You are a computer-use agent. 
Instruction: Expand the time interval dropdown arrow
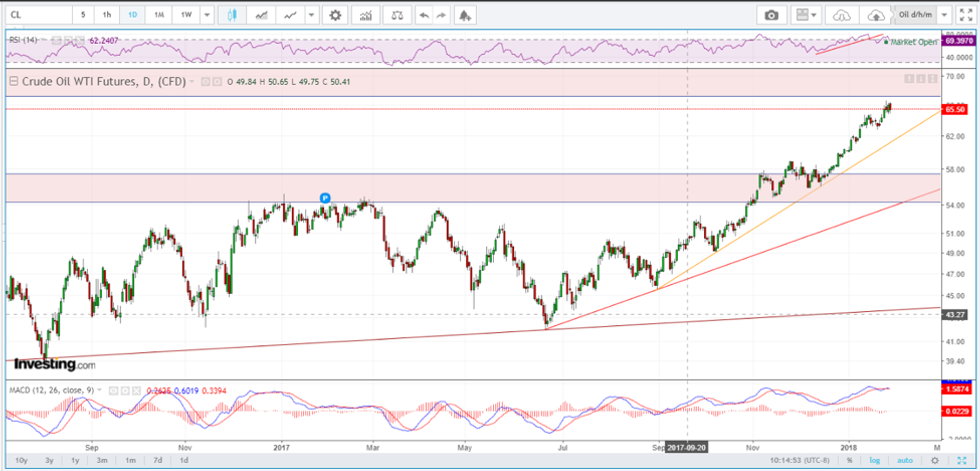[206, 15]
